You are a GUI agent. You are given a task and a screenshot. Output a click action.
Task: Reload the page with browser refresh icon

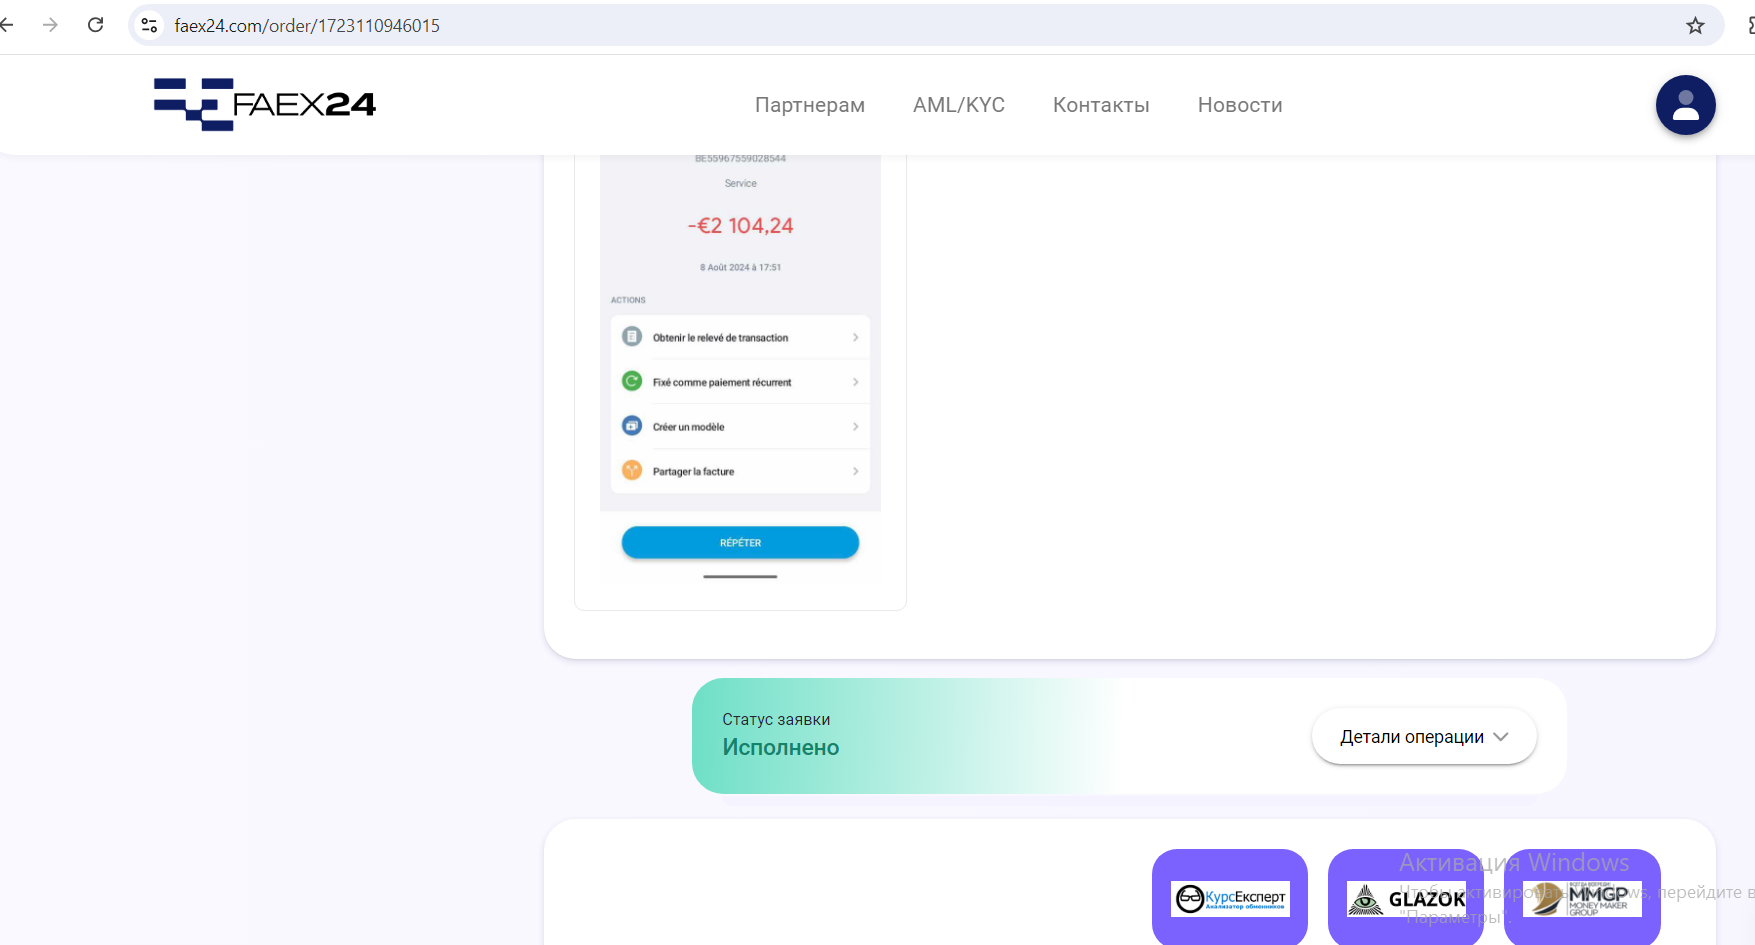(96, 25)
